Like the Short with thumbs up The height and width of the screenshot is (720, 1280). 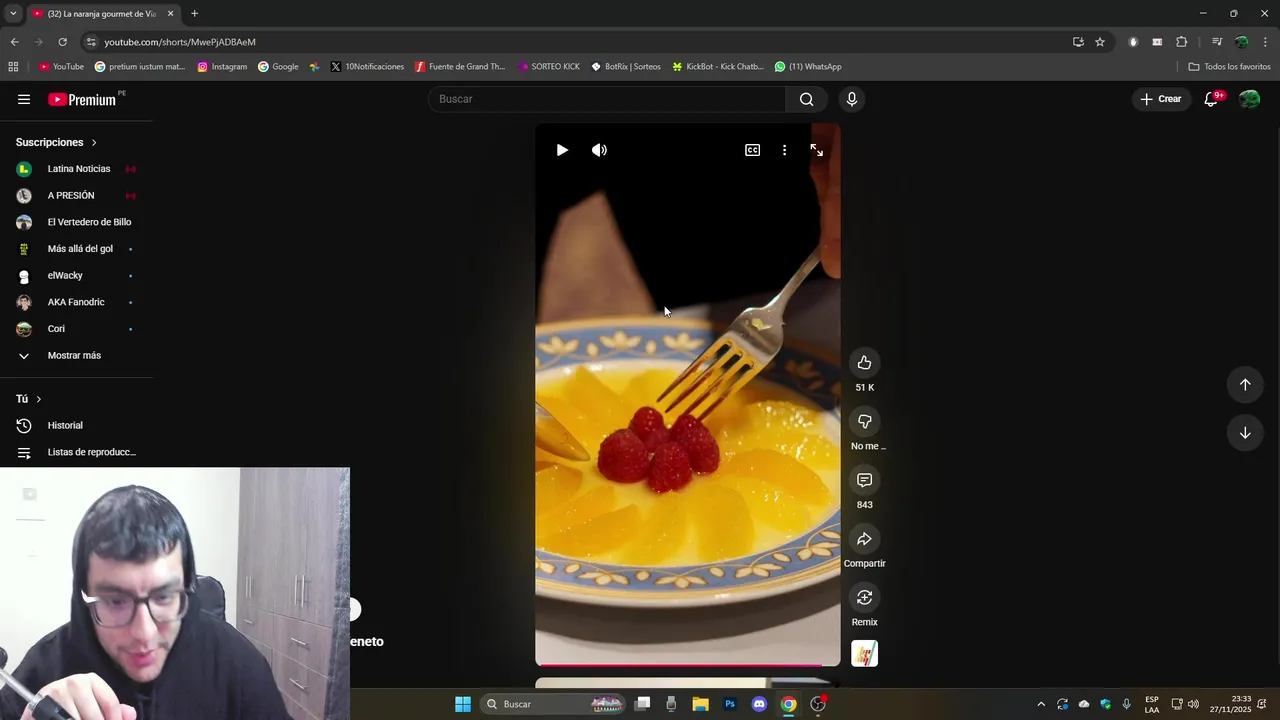tap(864, 363)
